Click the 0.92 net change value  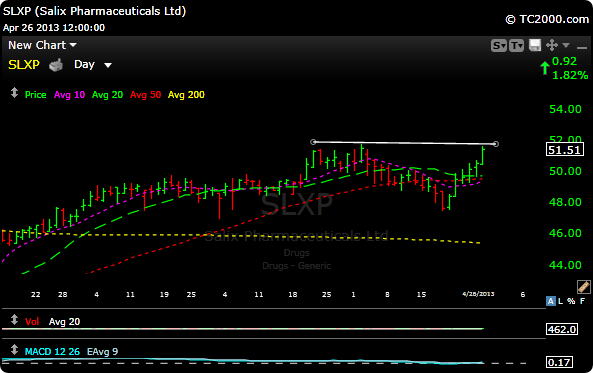564,61
